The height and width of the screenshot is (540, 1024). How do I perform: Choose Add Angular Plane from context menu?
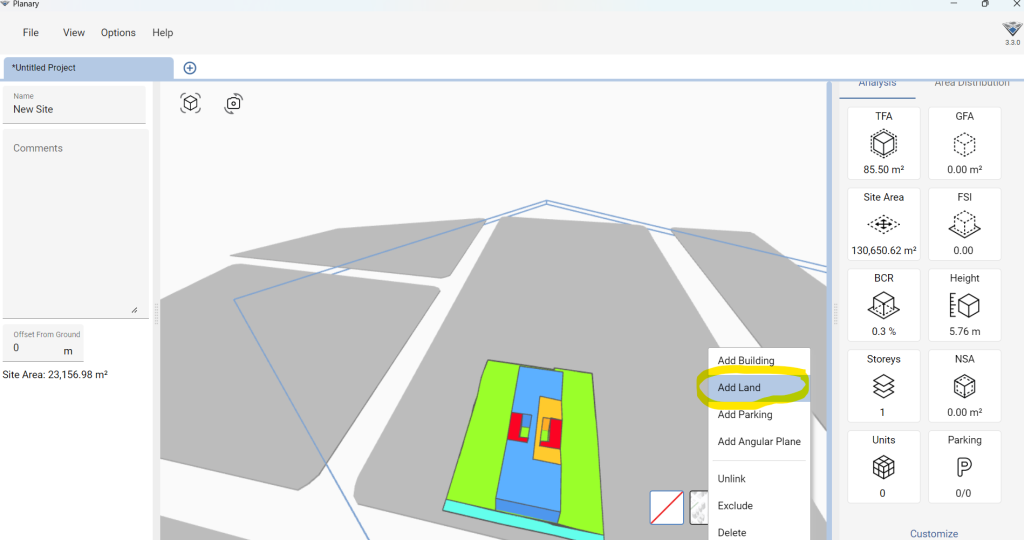coord(759,441)
